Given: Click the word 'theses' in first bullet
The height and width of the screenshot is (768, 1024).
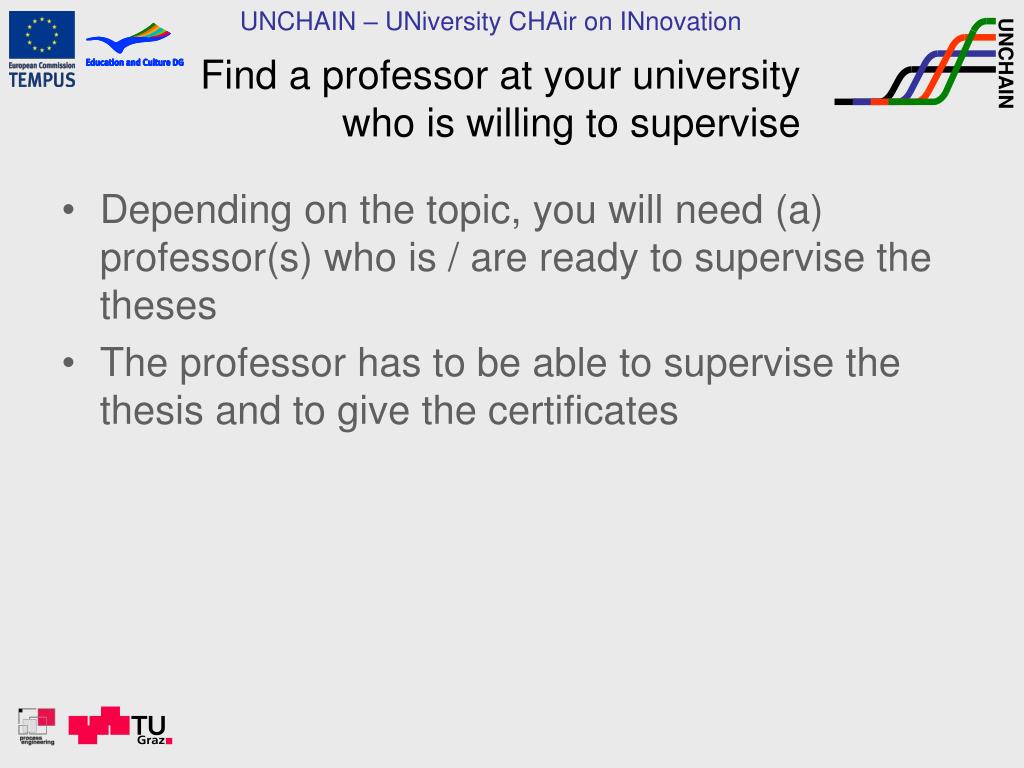Looking at the screenshot, I should pyautogui.click(x=158, y=306).
